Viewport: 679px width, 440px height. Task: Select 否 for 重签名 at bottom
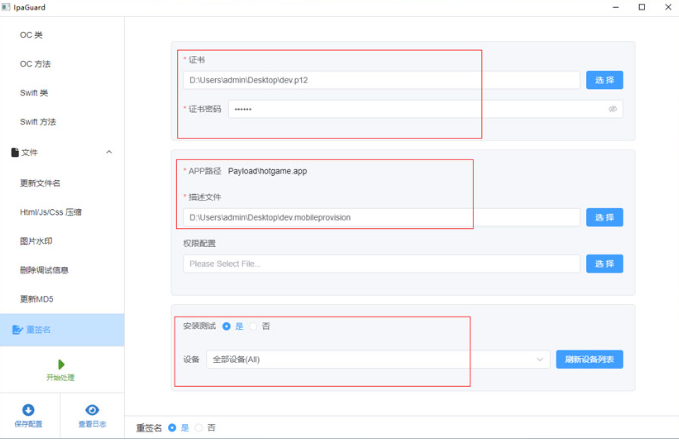tap(199, 428)
